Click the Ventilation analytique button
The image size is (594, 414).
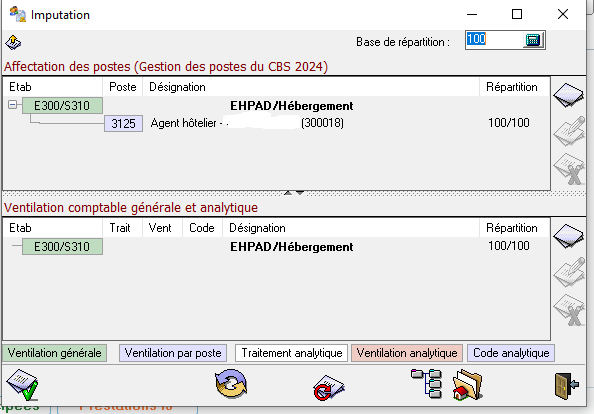point(407,353)
